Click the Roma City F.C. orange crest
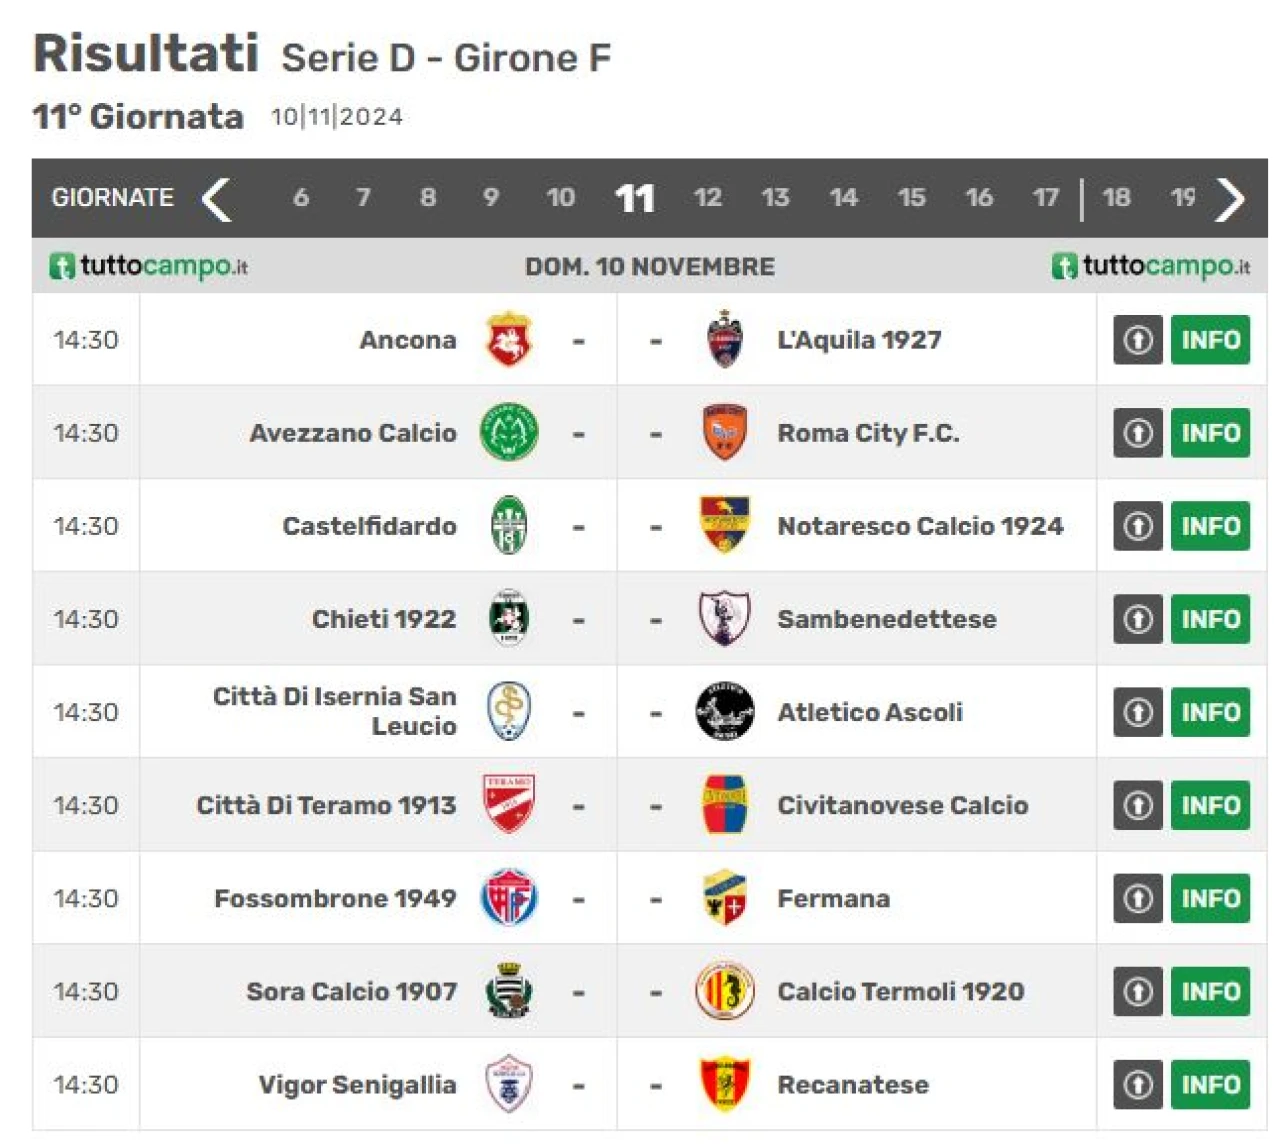This screenshot has width=1280, height=1145. (724, 433)
